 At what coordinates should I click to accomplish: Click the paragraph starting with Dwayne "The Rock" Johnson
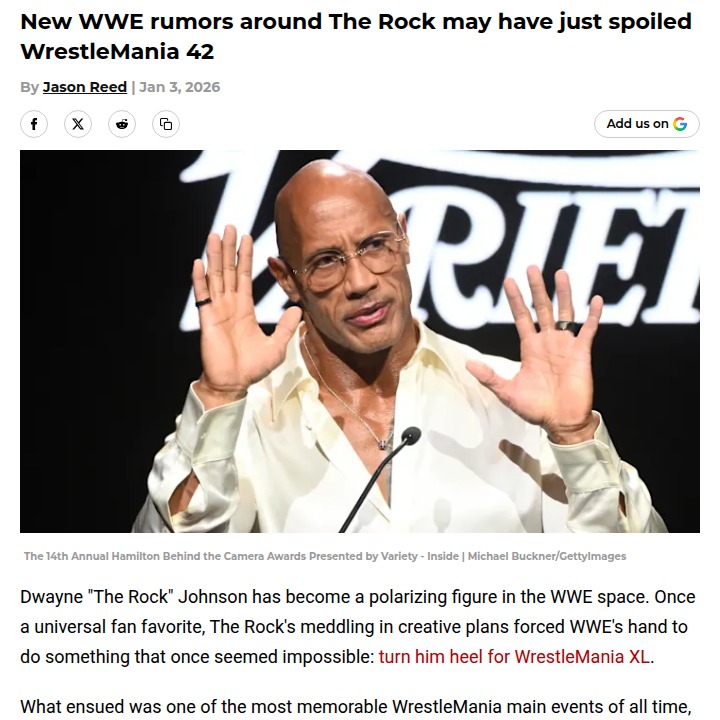[360, 627]
